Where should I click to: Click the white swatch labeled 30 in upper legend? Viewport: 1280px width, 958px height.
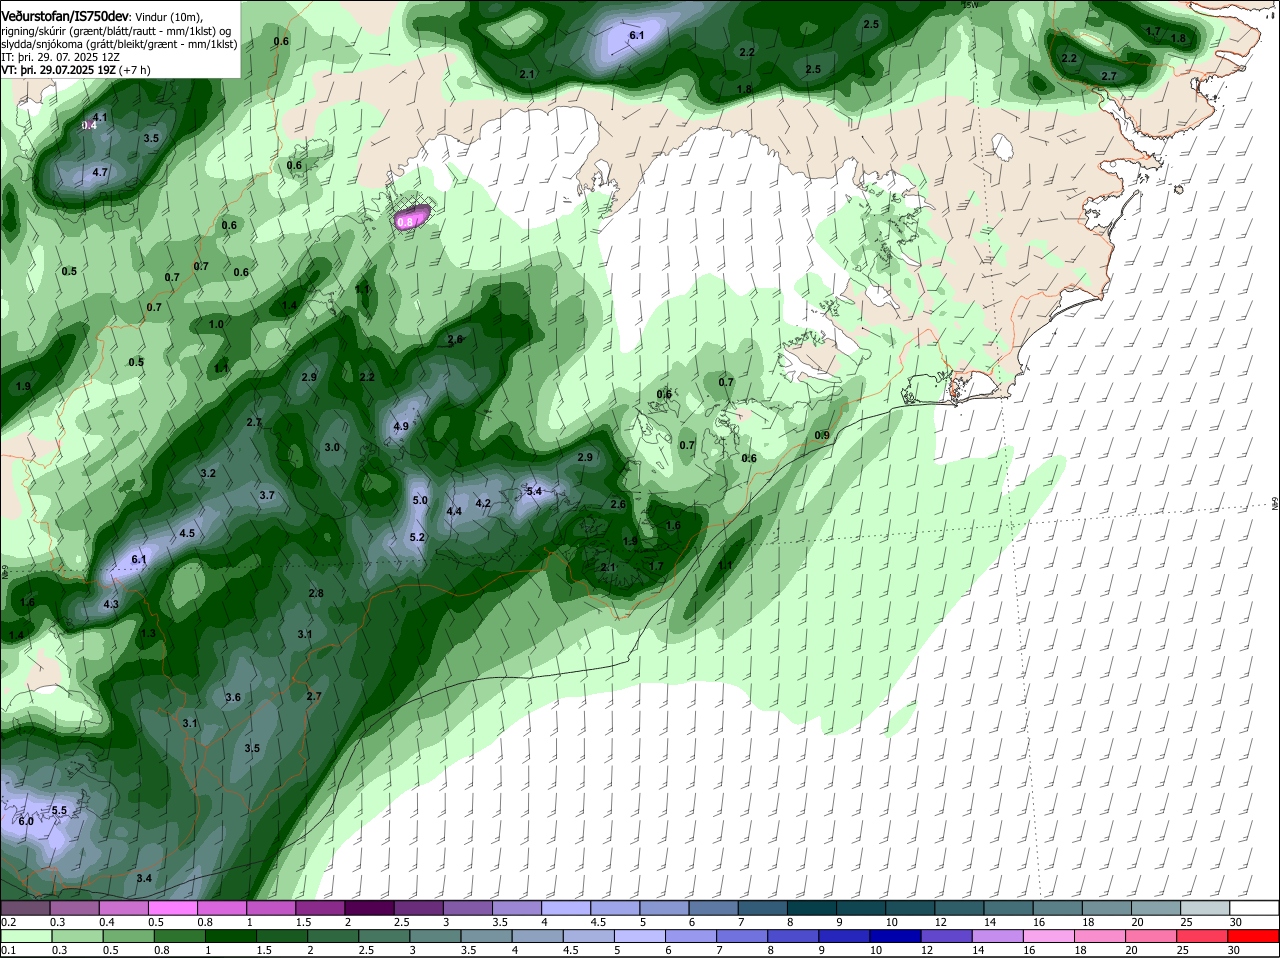point(1254,908)
